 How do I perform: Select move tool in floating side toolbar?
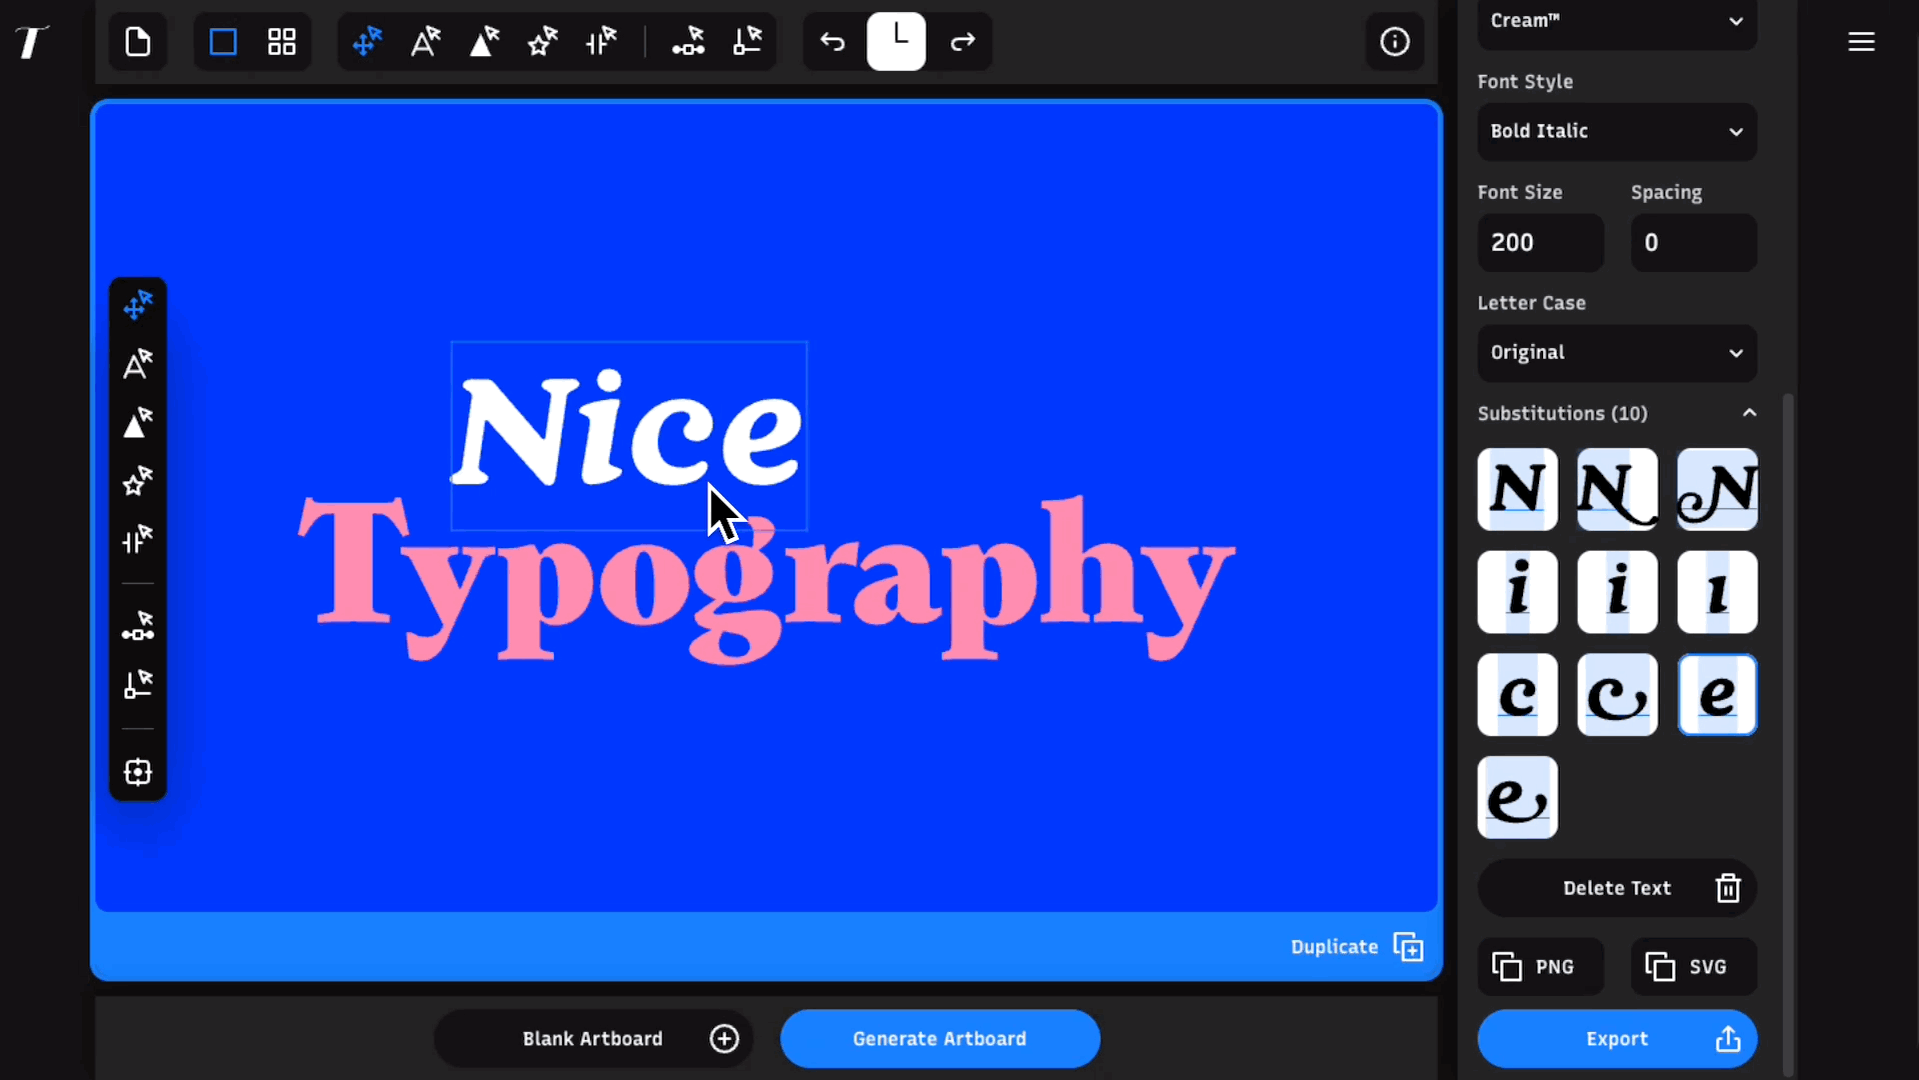pyautogui.click(x=138, y=305)
